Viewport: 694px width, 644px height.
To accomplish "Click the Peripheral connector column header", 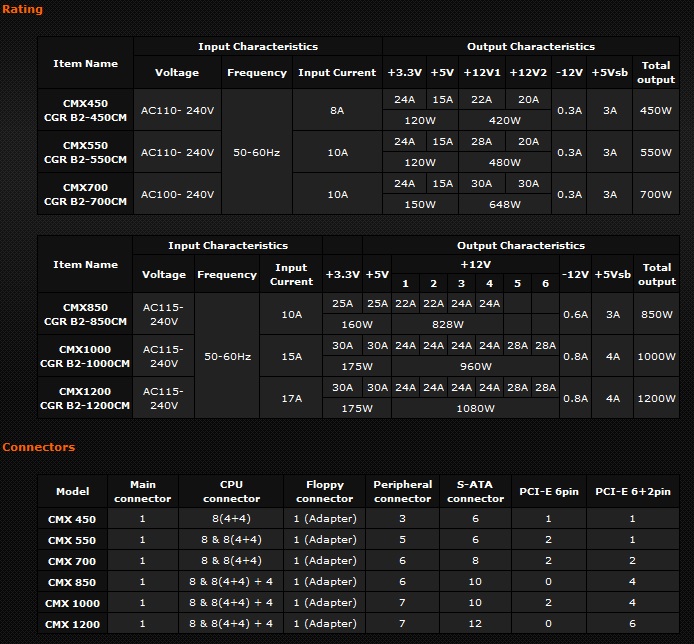I will pyautogui.click(x=402, y=491).
